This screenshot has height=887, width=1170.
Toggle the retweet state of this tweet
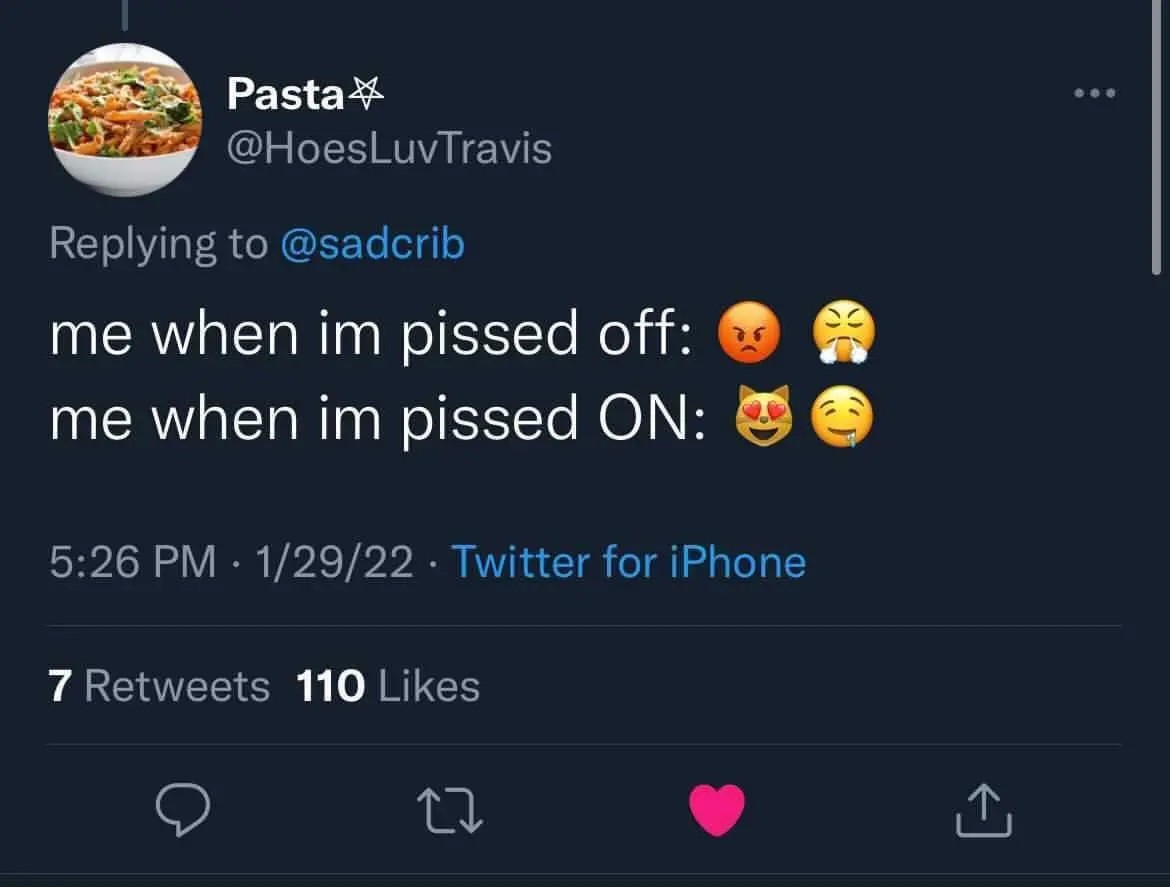click(449, 812)
